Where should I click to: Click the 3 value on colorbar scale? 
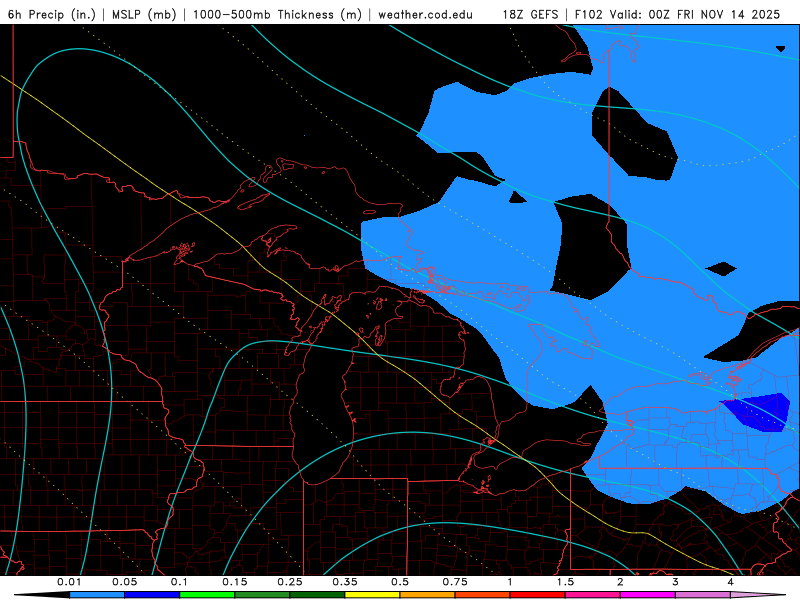[x=675, y=582]
